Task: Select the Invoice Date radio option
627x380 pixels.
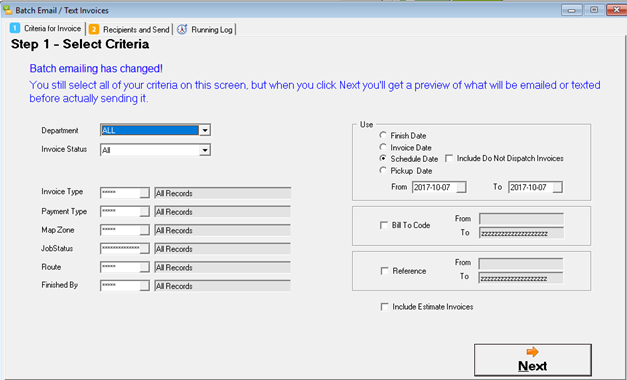Action: [383, 147]
